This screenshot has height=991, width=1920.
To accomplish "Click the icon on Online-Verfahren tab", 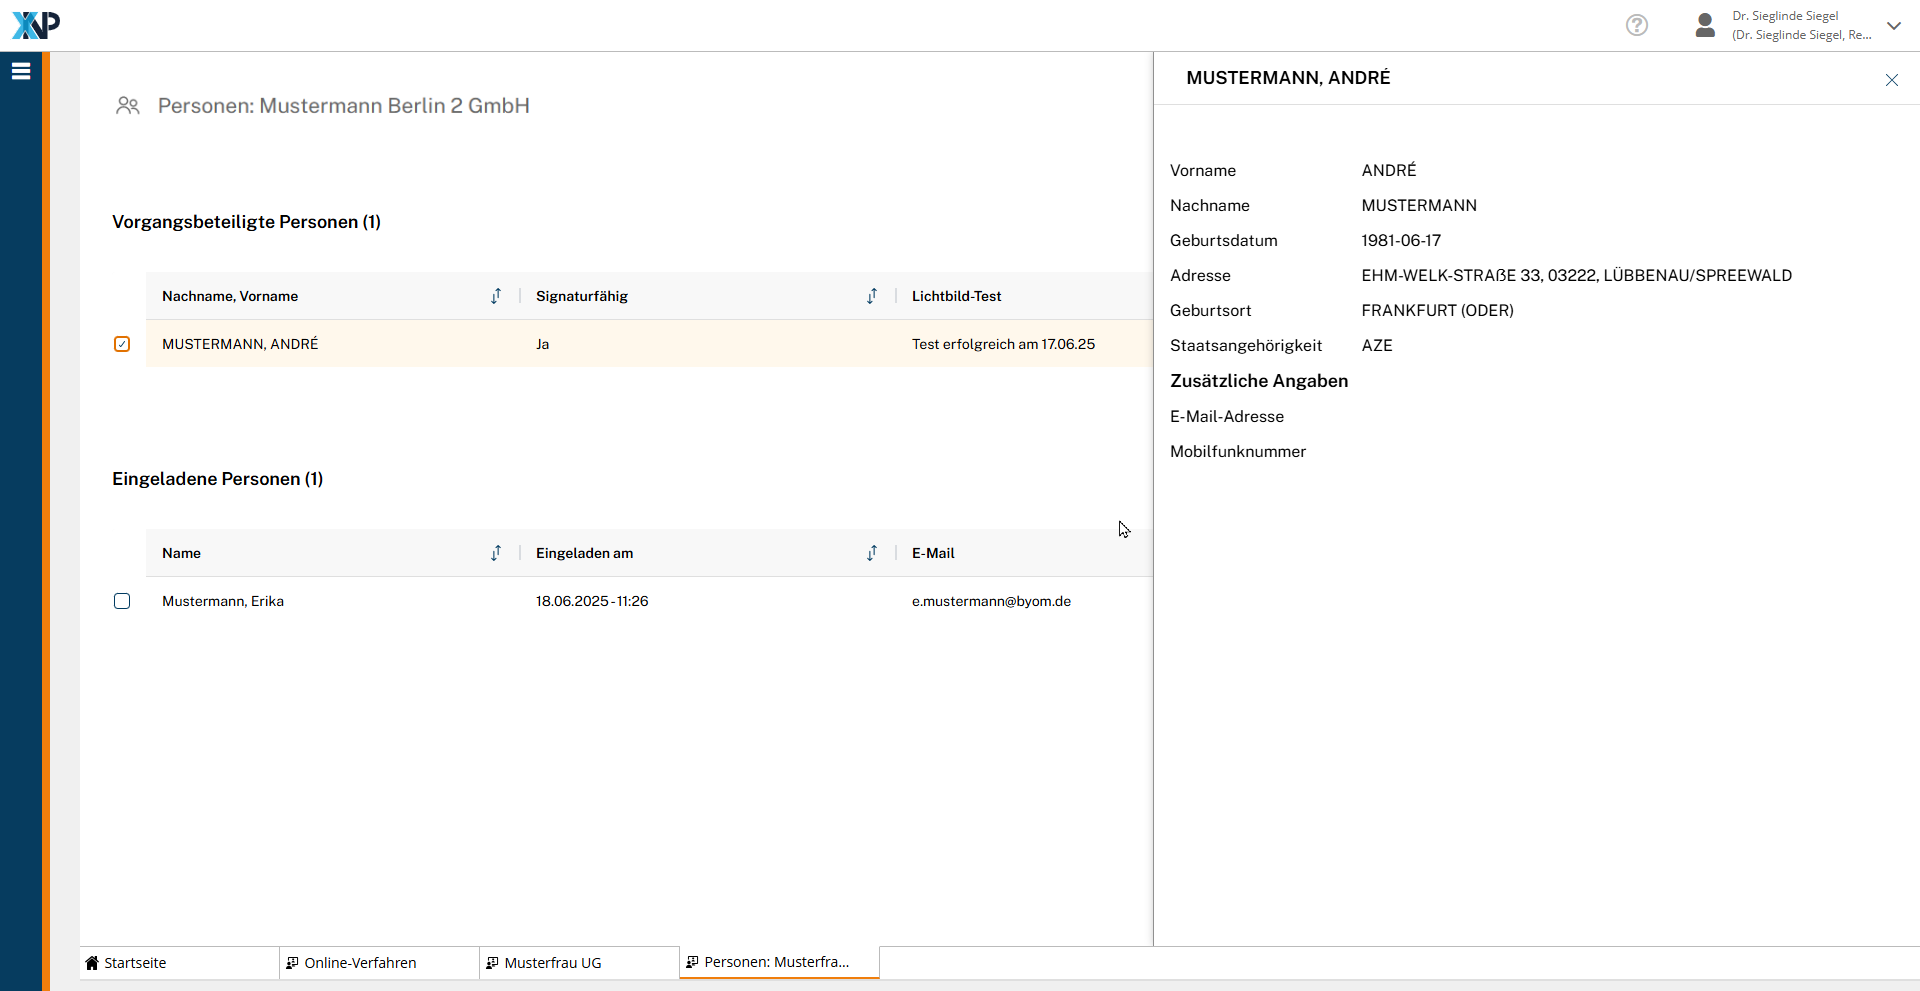I will (292, 963).
